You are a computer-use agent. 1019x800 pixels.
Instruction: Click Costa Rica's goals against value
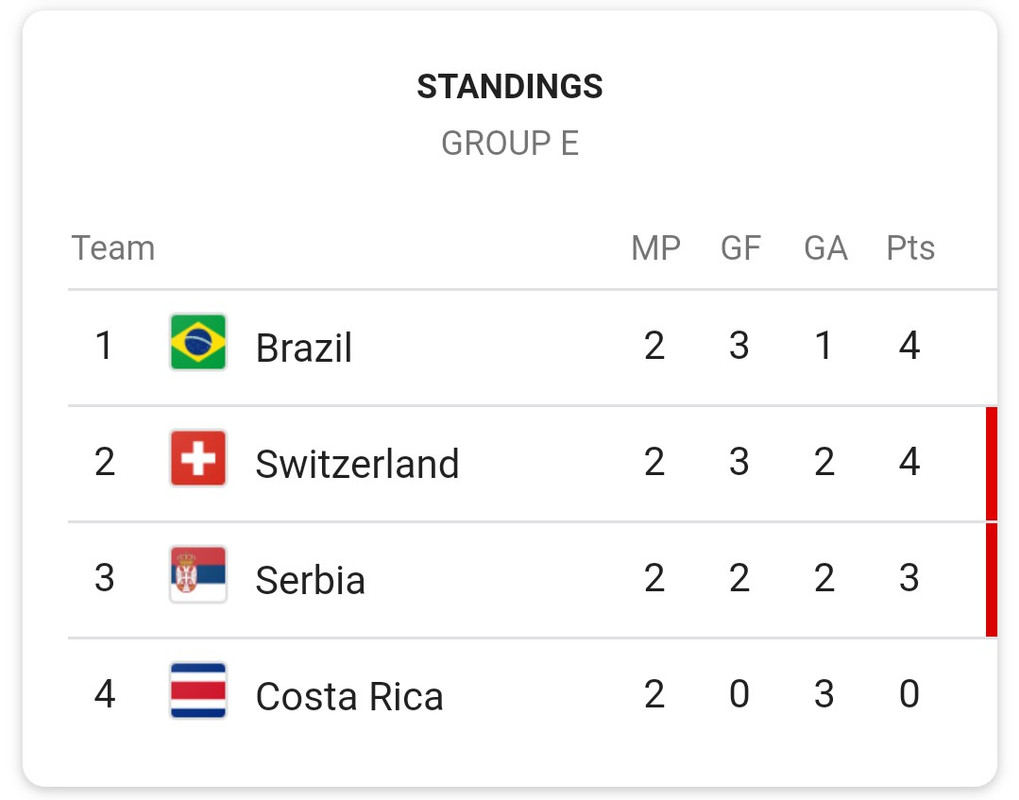[x=824, y=693]
